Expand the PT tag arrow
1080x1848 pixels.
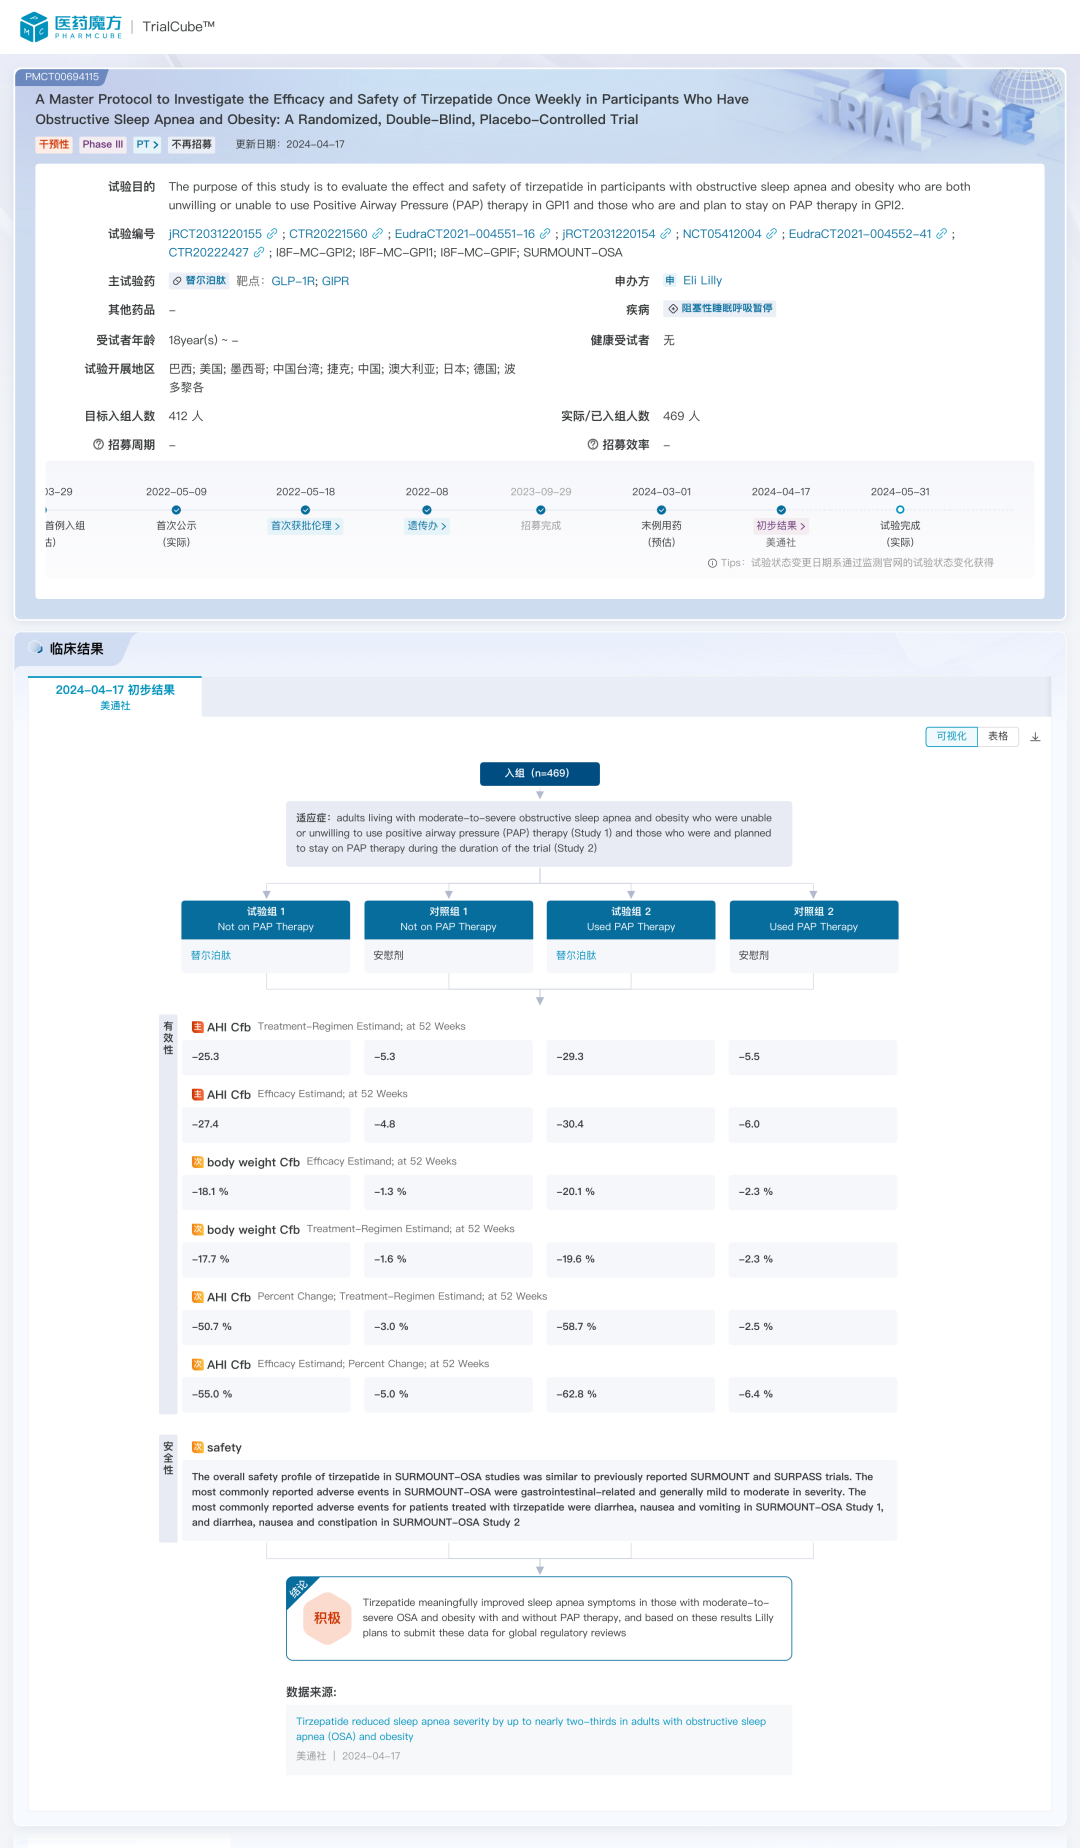tap(148, 145)
